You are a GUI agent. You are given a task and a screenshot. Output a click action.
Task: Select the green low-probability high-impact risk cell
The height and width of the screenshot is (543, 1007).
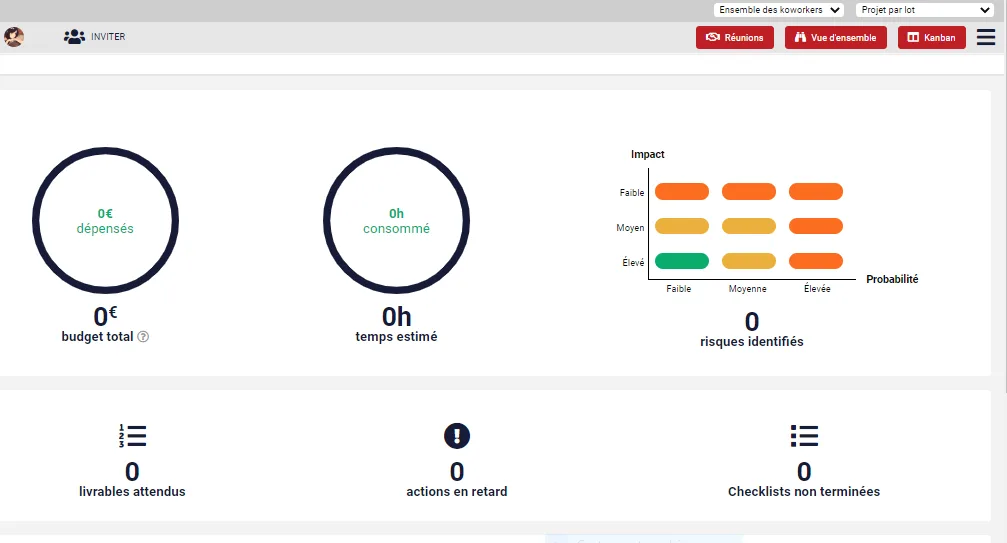pos(682,261)
